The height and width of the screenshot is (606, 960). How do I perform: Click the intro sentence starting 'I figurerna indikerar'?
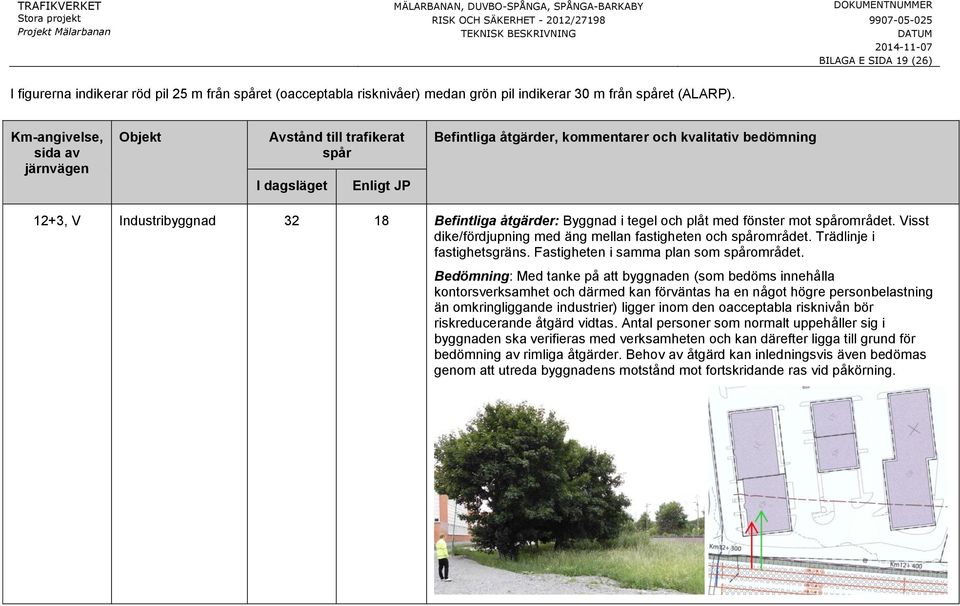click(373, 94)
